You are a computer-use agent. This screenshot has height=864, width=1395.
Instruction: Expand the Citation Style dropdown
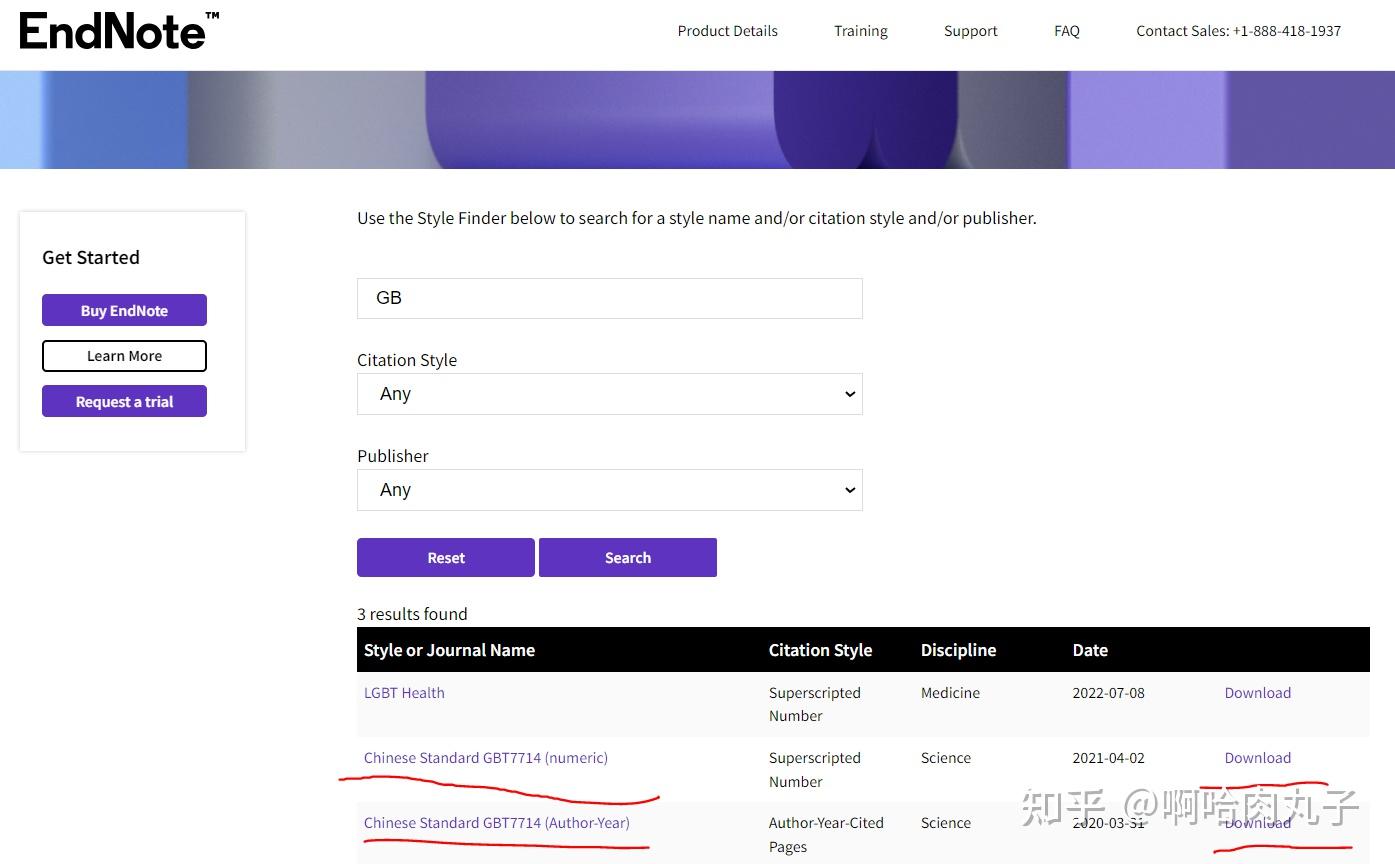click(x=609, y=394)
